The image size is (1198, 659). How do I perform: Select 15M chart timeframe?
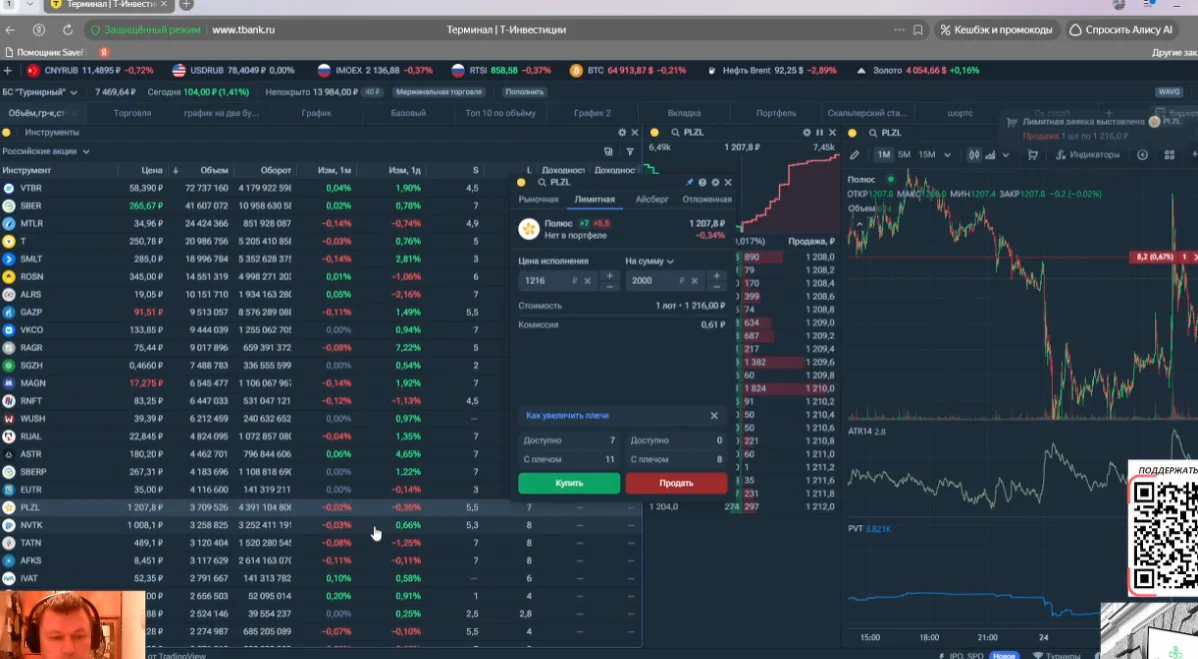point(927,155)
